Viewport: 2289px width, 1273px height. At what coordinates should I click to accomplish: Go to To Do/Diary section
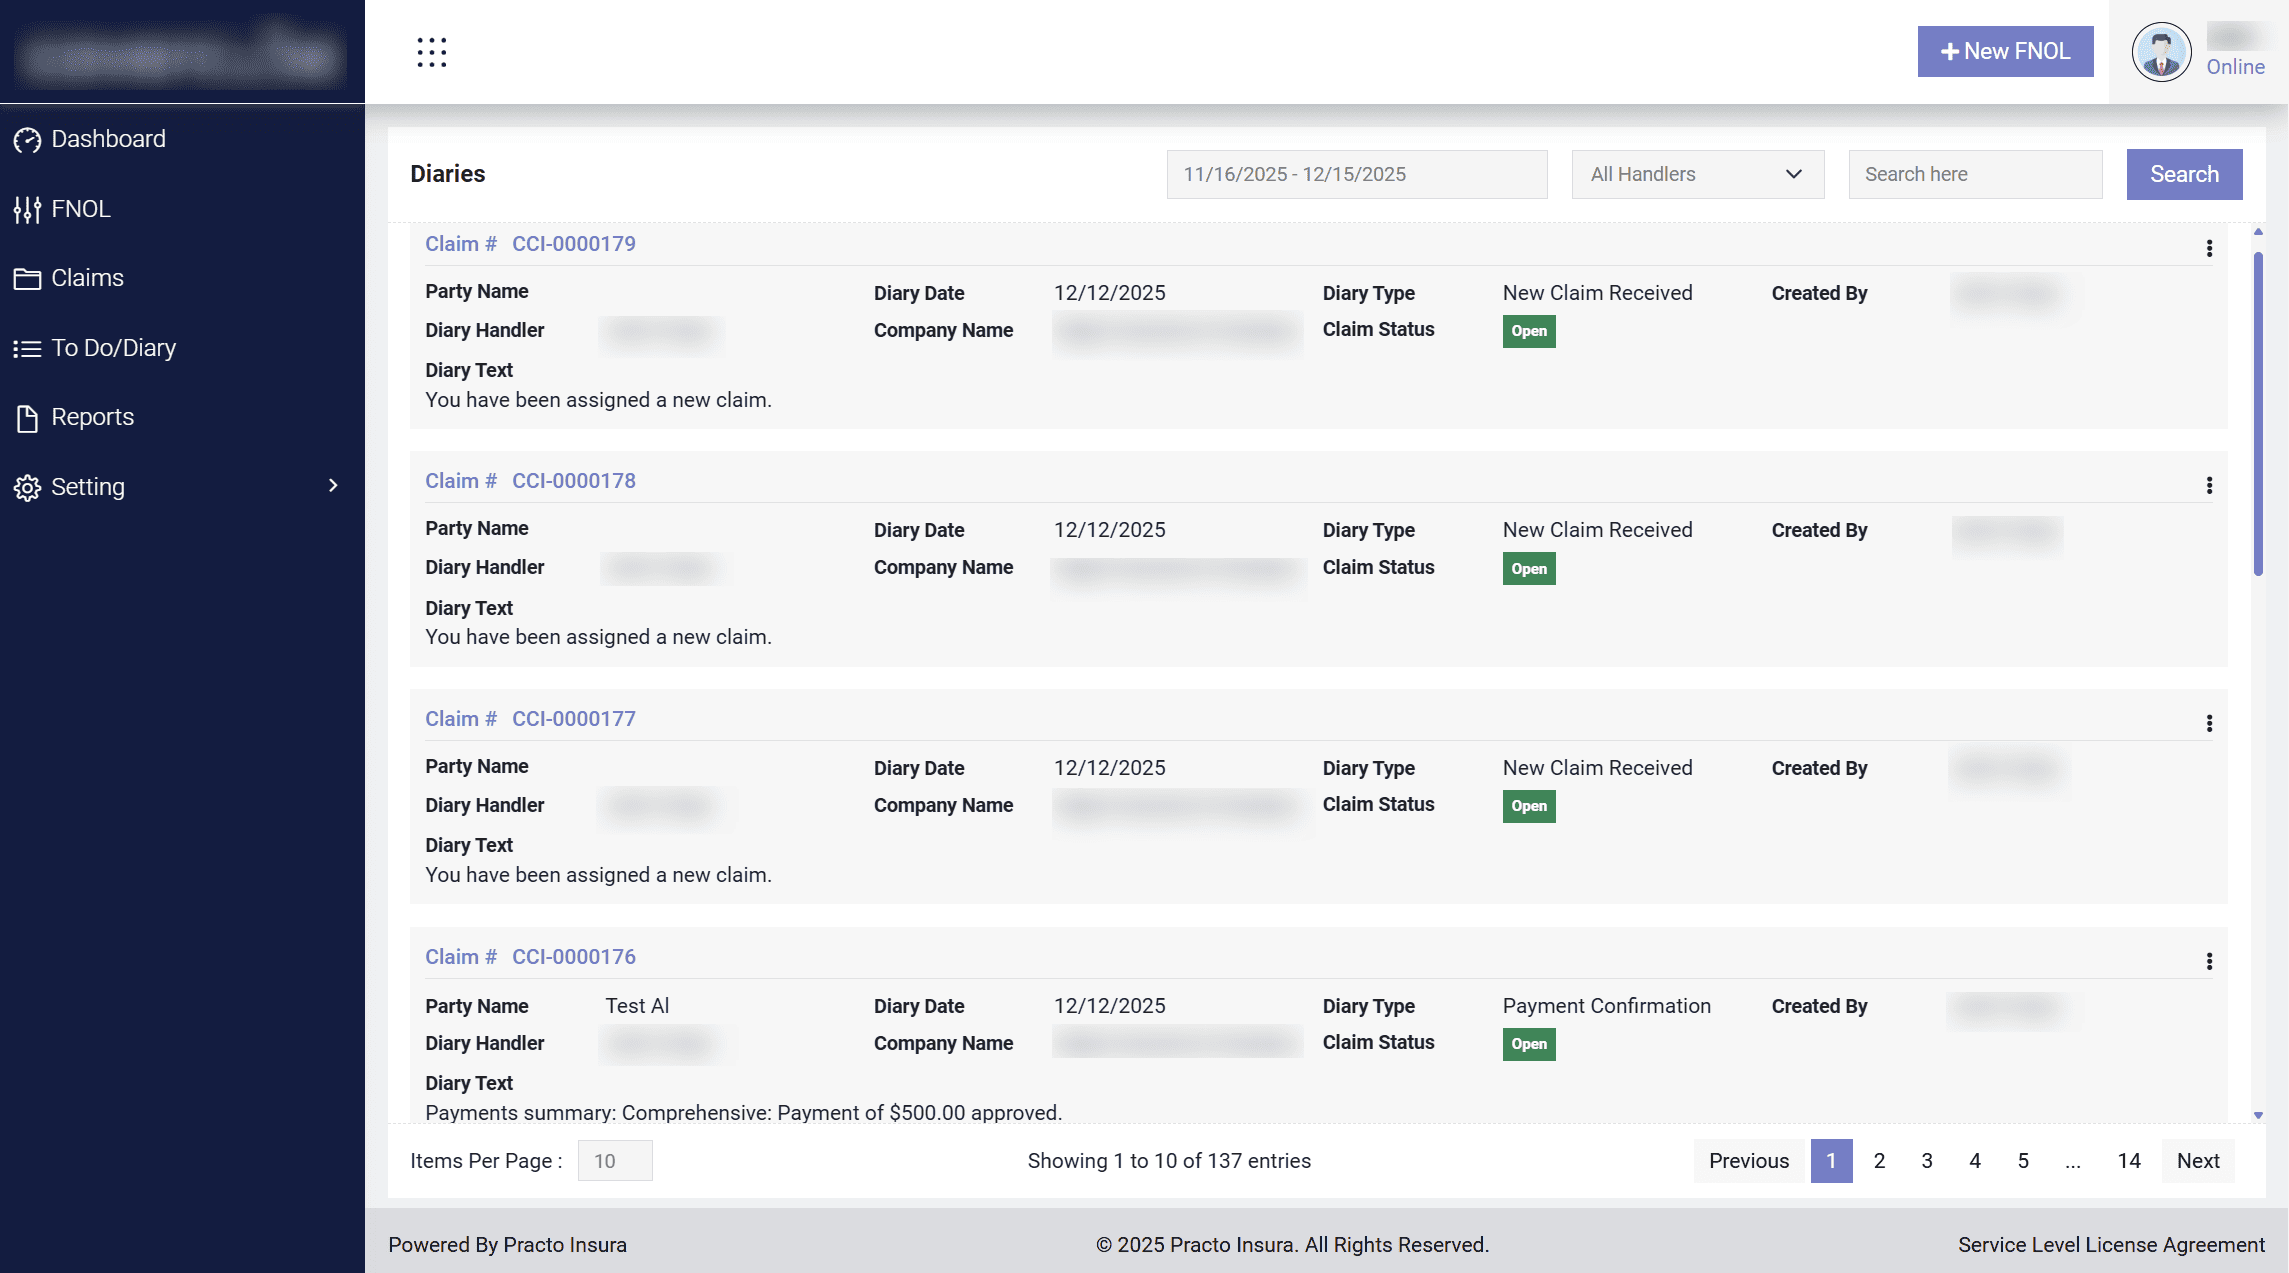(113, 348)
